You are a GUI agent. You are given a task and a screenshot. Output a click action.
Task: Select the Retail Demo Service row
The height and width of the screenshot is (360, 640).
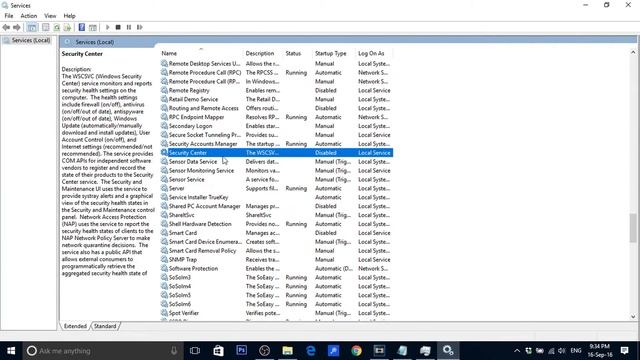point(276,99)
